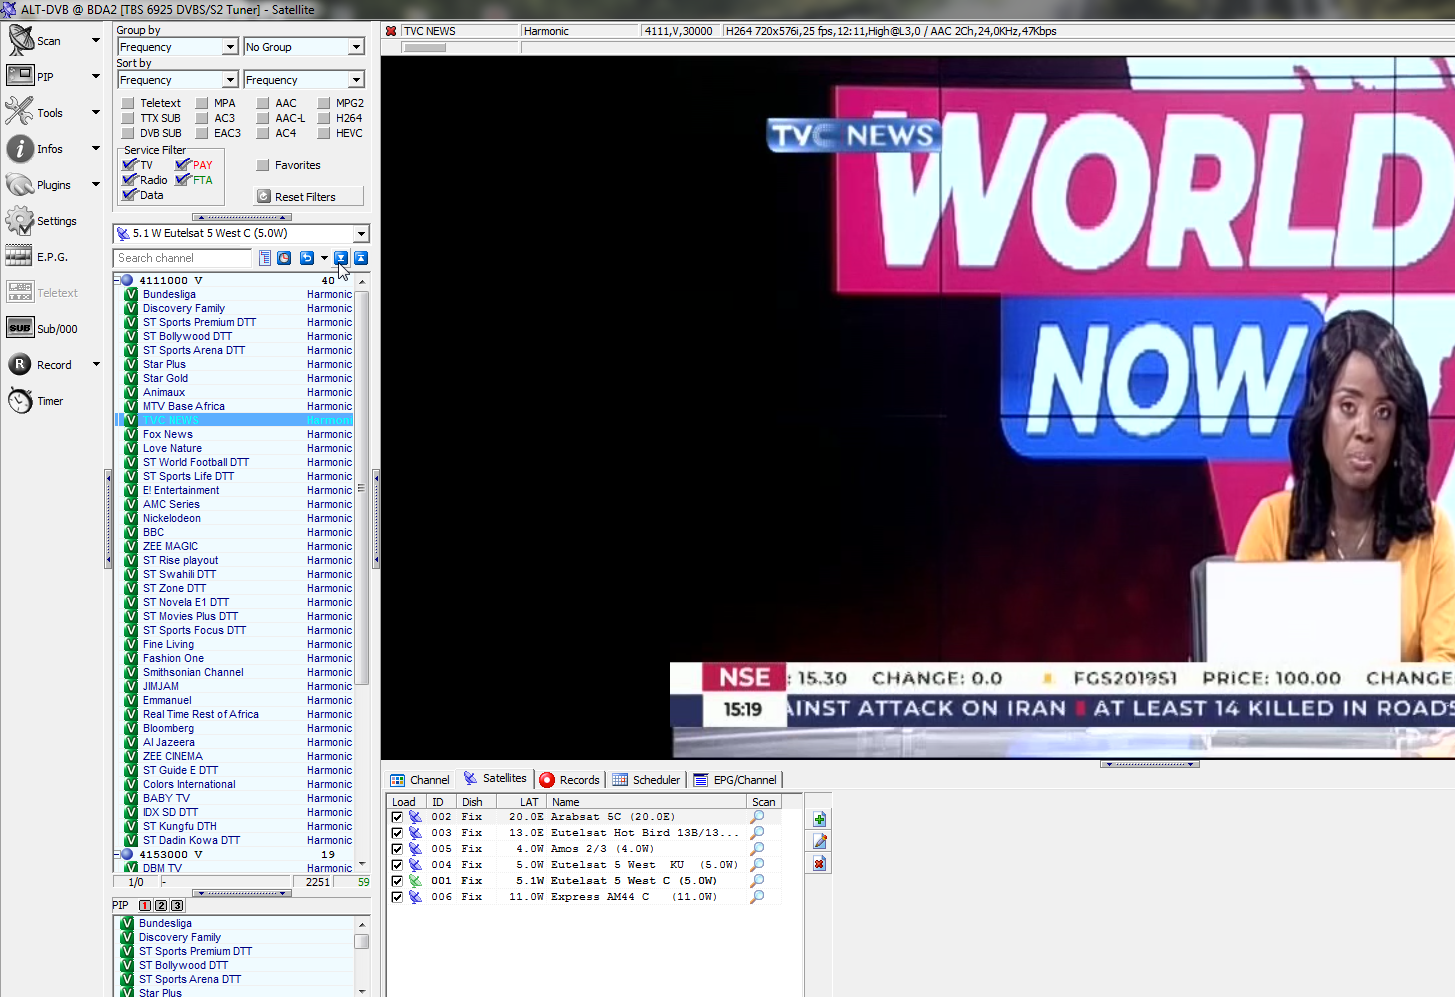The image size is (1455, 997).
Task: Enable the DVB SUB filter checkbox
Action: (x=128, y=133)
